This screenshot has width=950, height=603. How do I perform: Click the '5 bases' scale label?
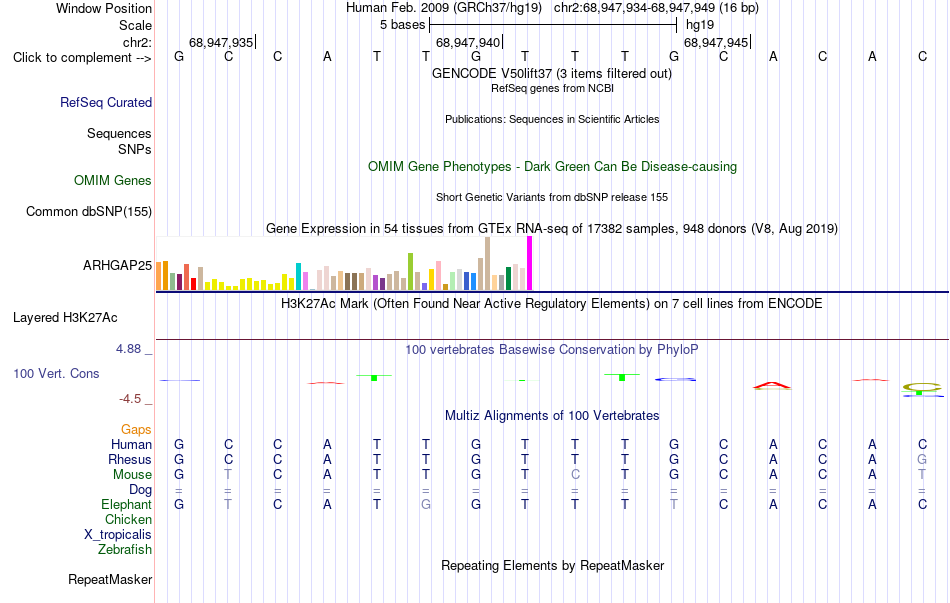point(403,25)
